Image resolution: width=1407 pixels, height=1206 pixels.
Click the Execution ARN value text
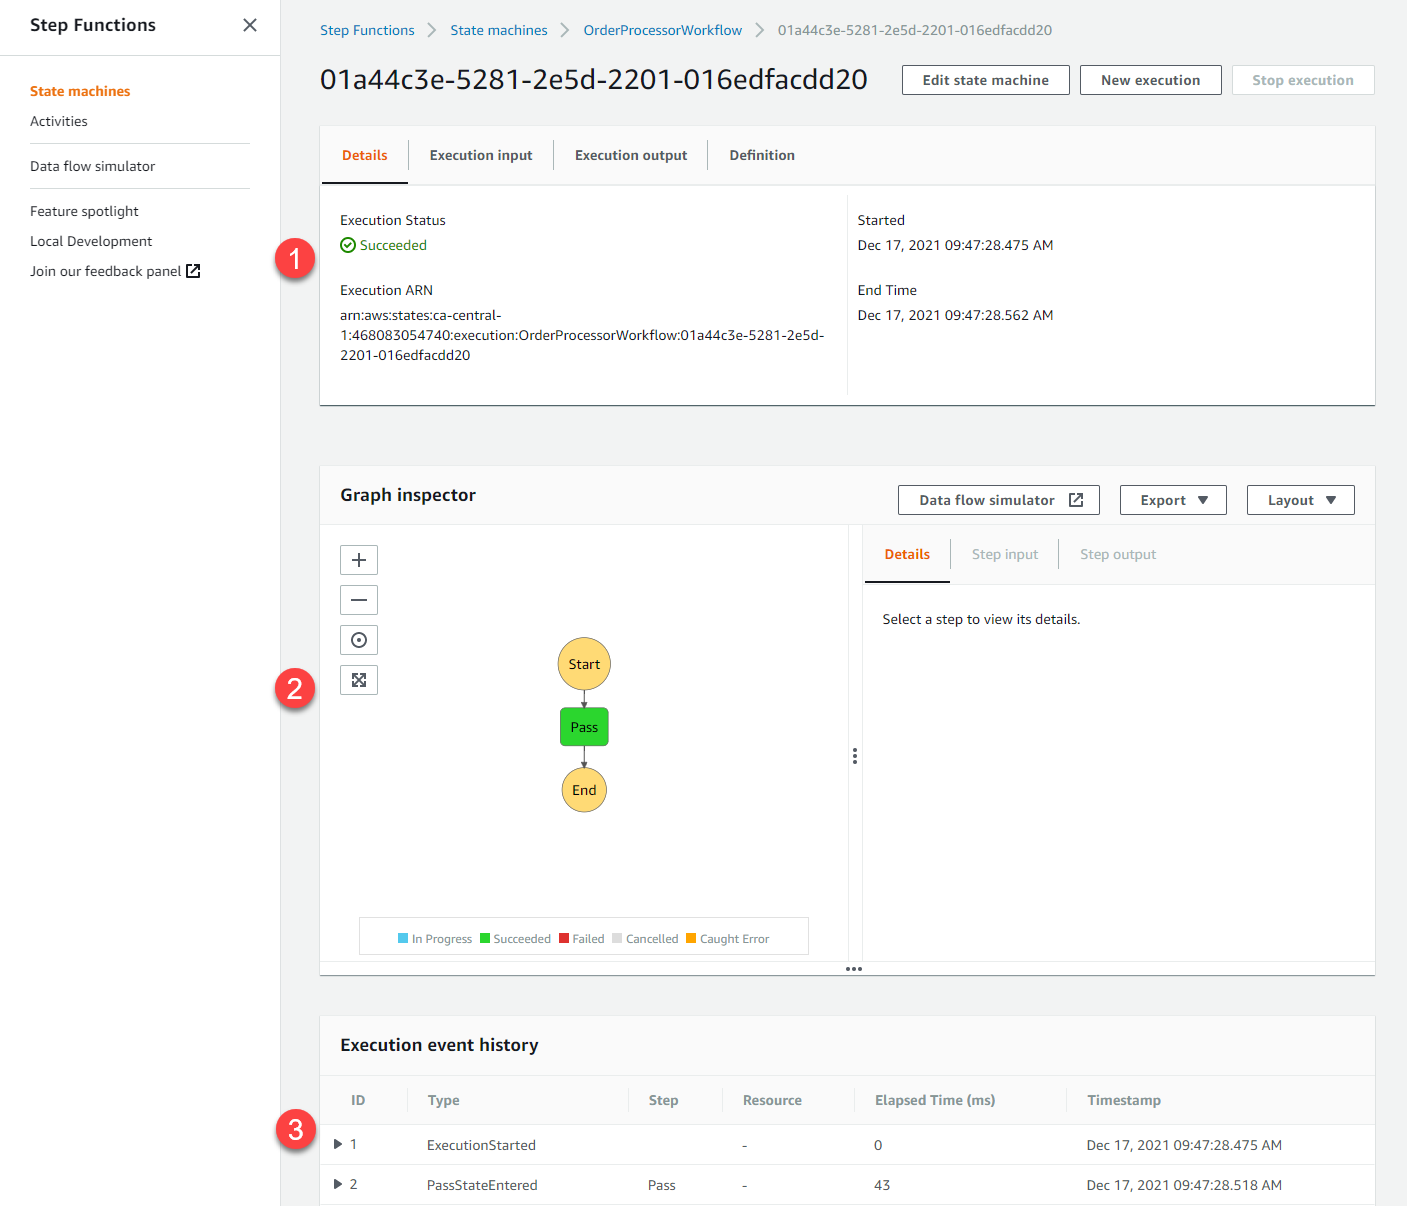click(x=582, y=335)
